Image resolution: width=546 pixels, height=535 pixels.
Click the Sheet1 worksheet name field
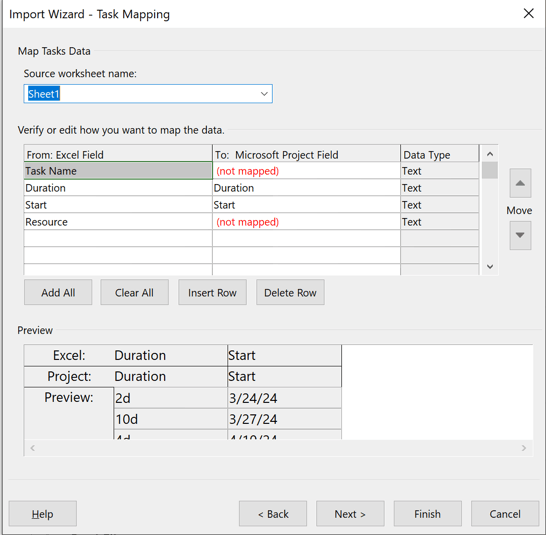point(148,94)
